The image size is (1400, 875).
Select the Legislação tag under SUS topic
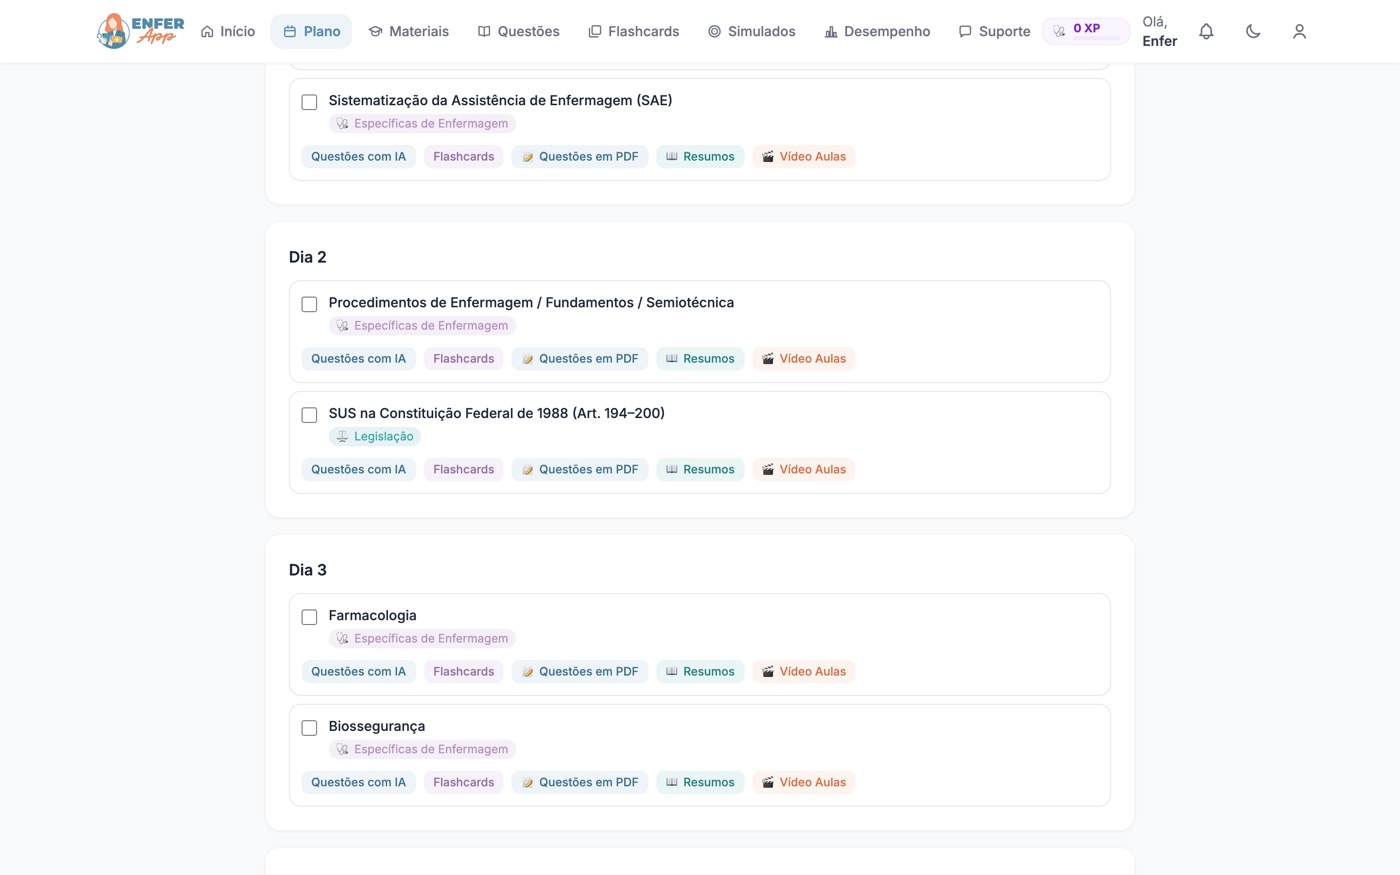tap(375, 436)
